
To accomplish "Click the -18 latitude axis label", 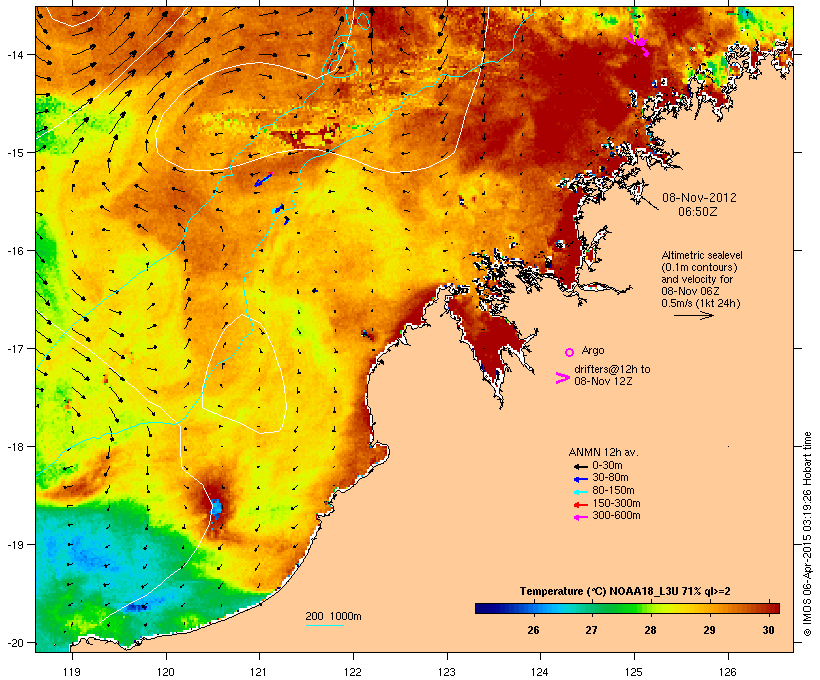I will 14,447.
